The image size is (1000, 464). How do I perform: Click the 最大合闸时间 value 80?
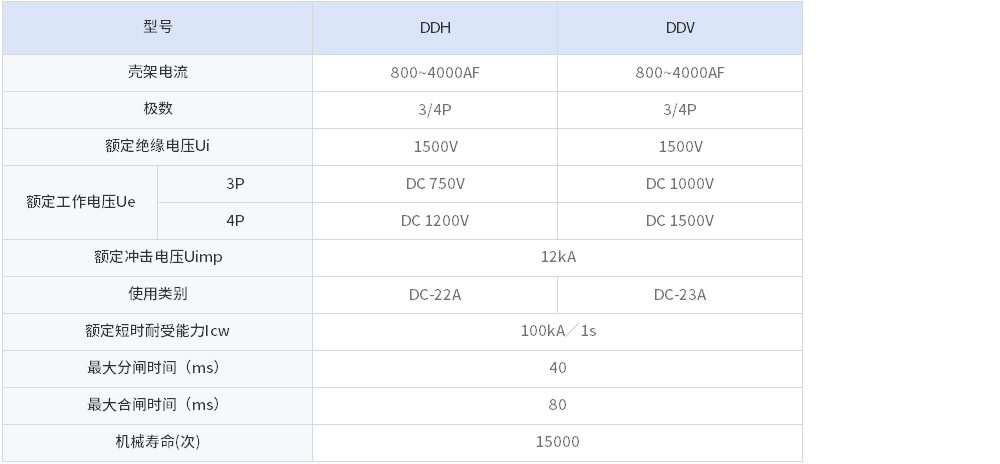[557, 405]
